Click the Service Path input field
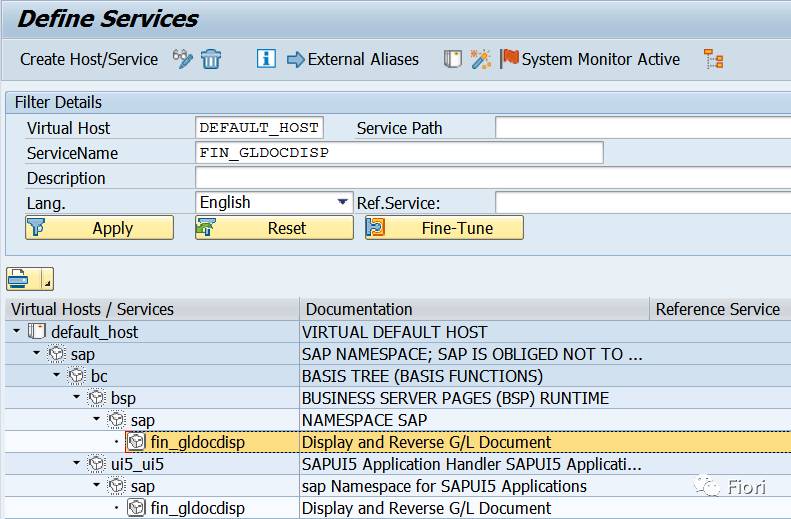 coord(643,128)
